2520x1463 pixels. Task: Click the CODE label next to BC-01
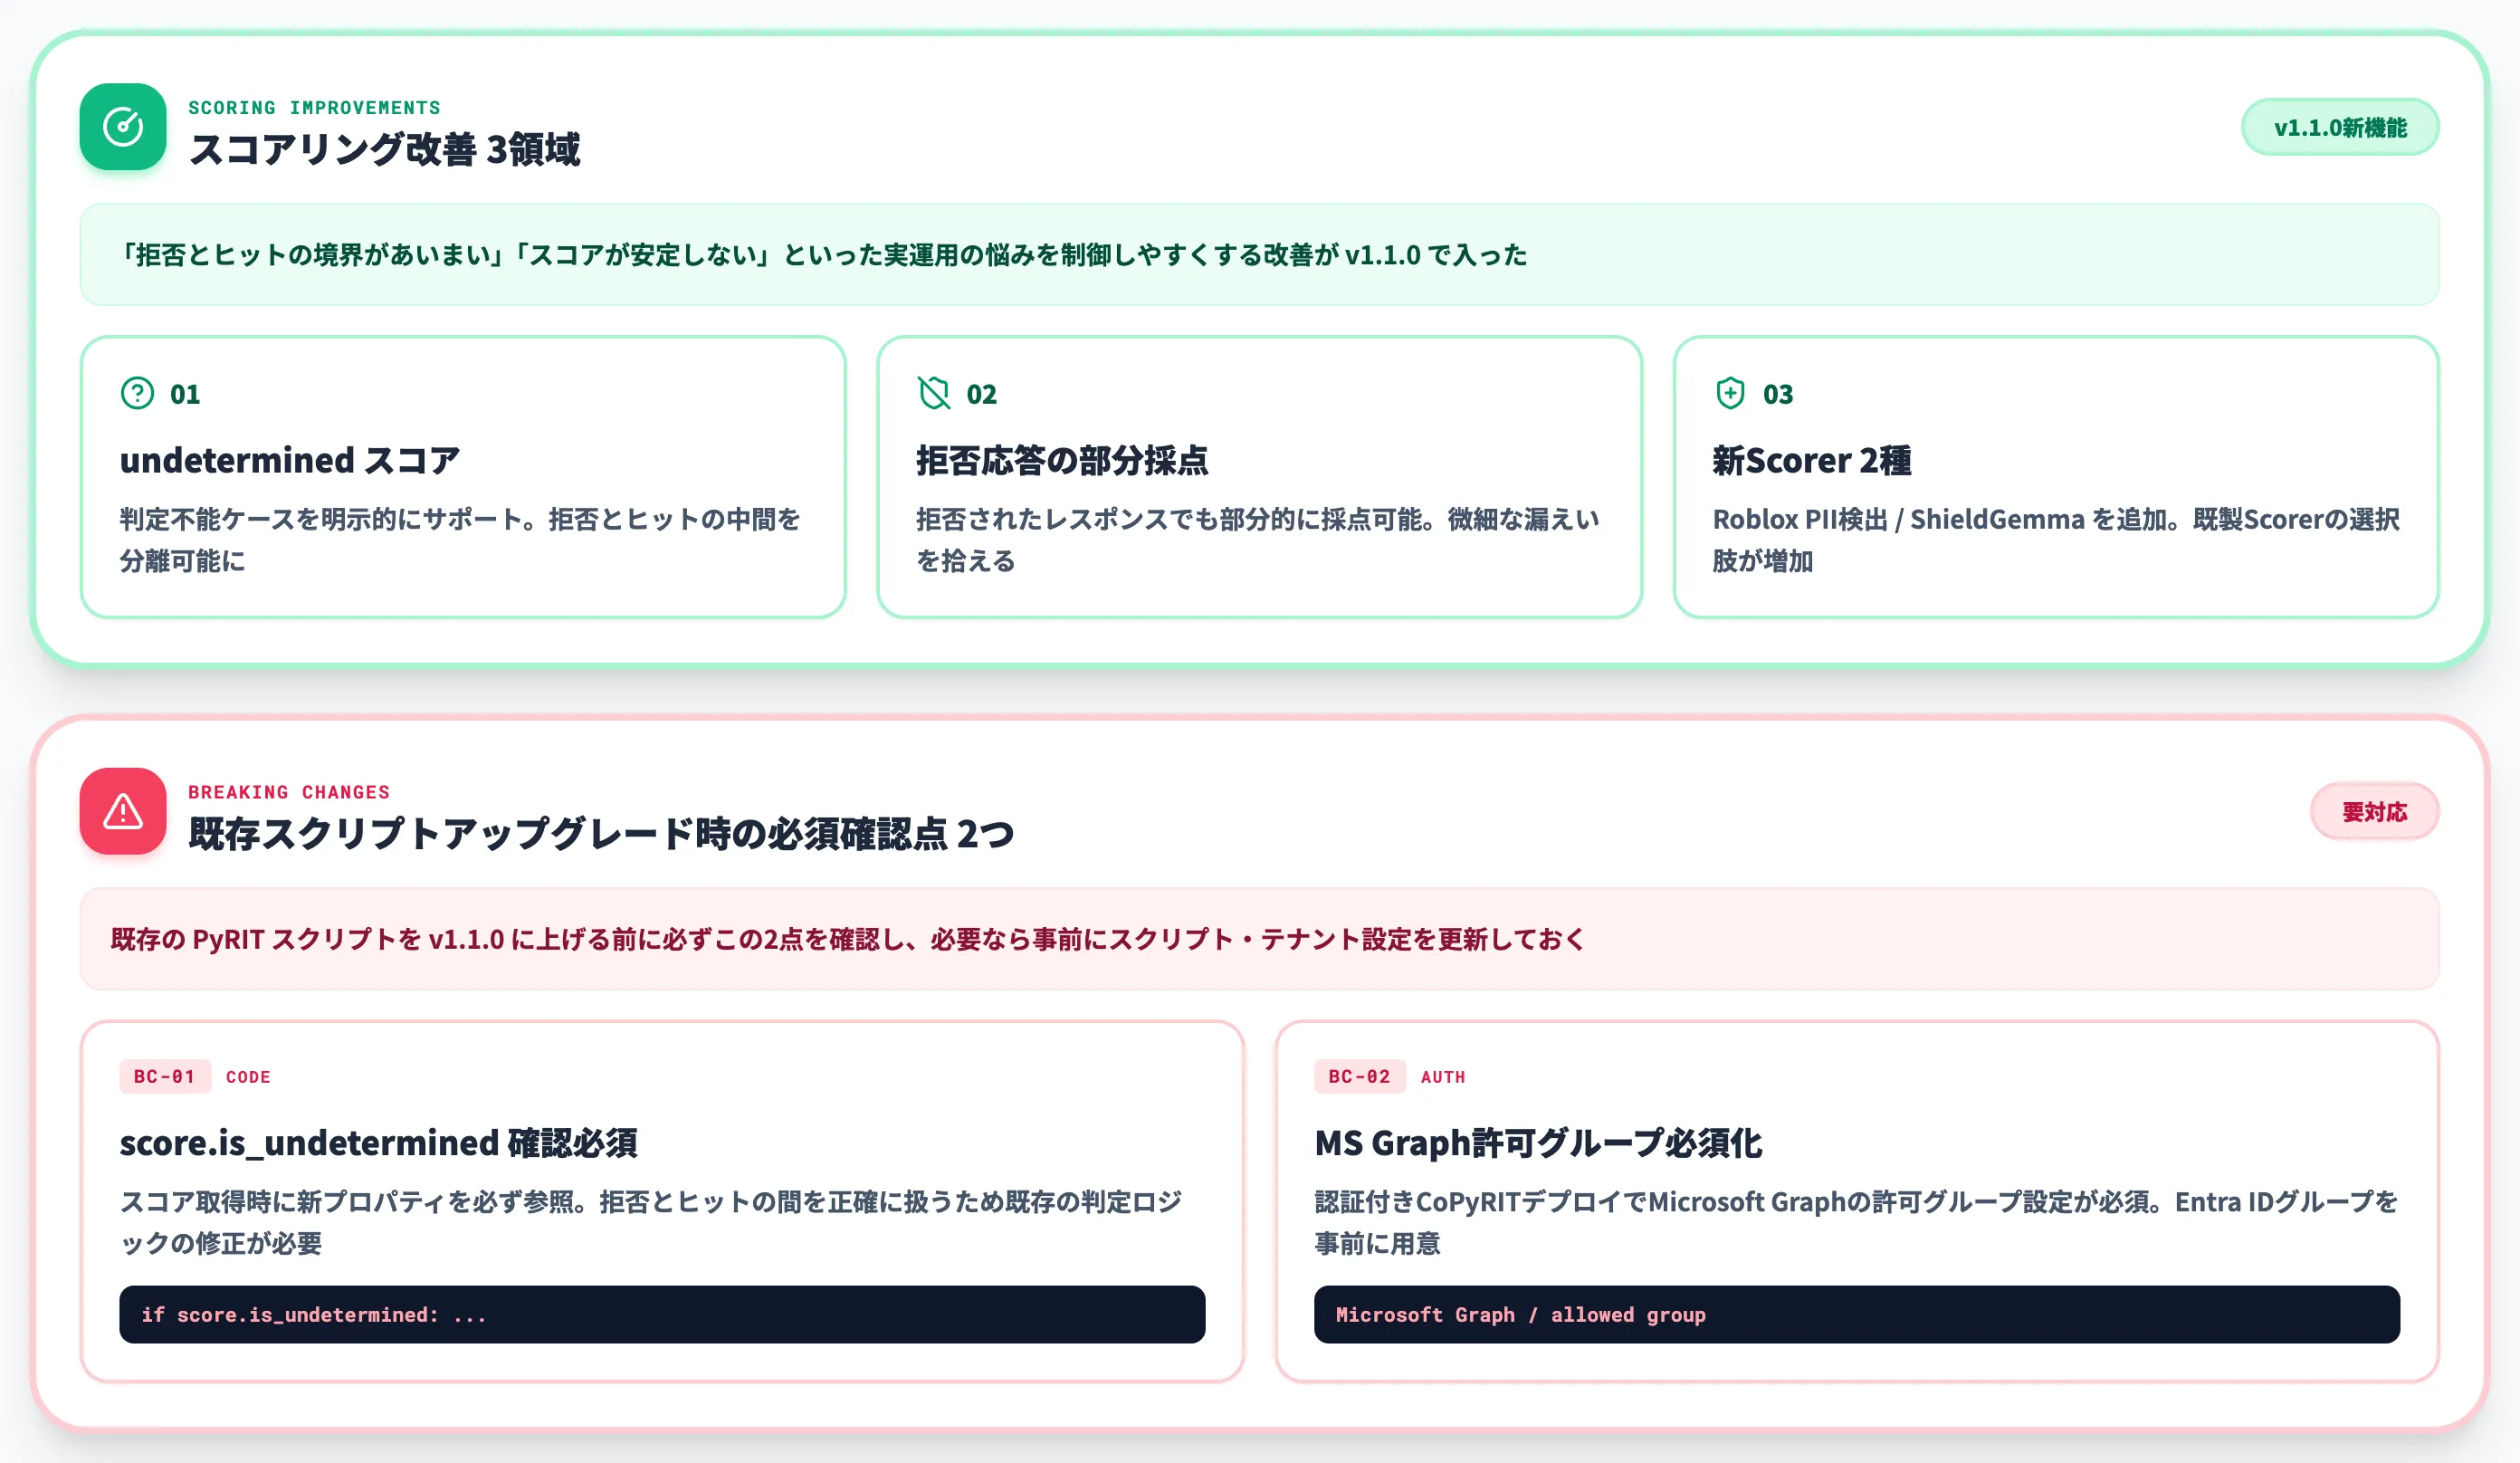point(248,1077)
